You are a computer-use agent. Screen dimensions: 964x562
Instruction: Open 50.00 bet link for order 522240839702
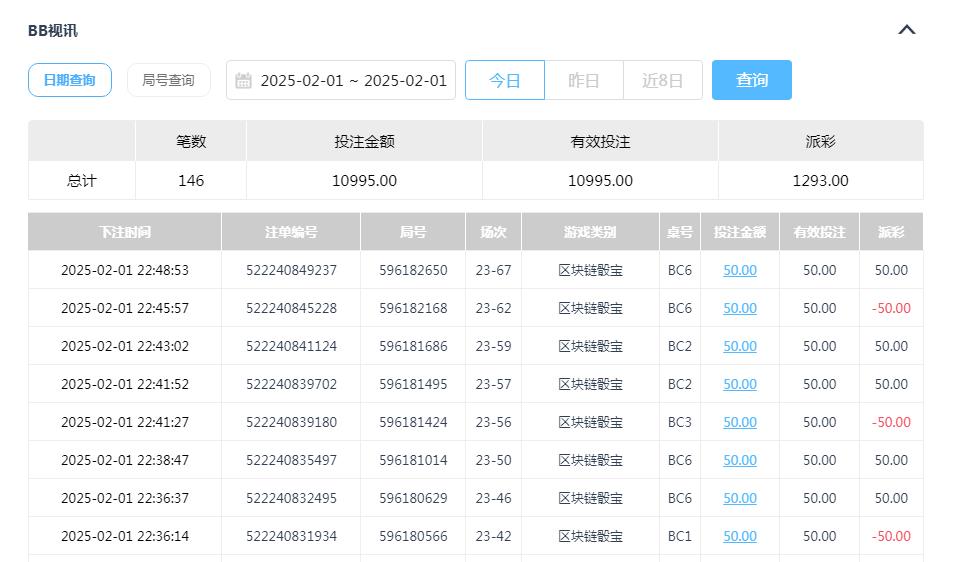pos(739,384)
